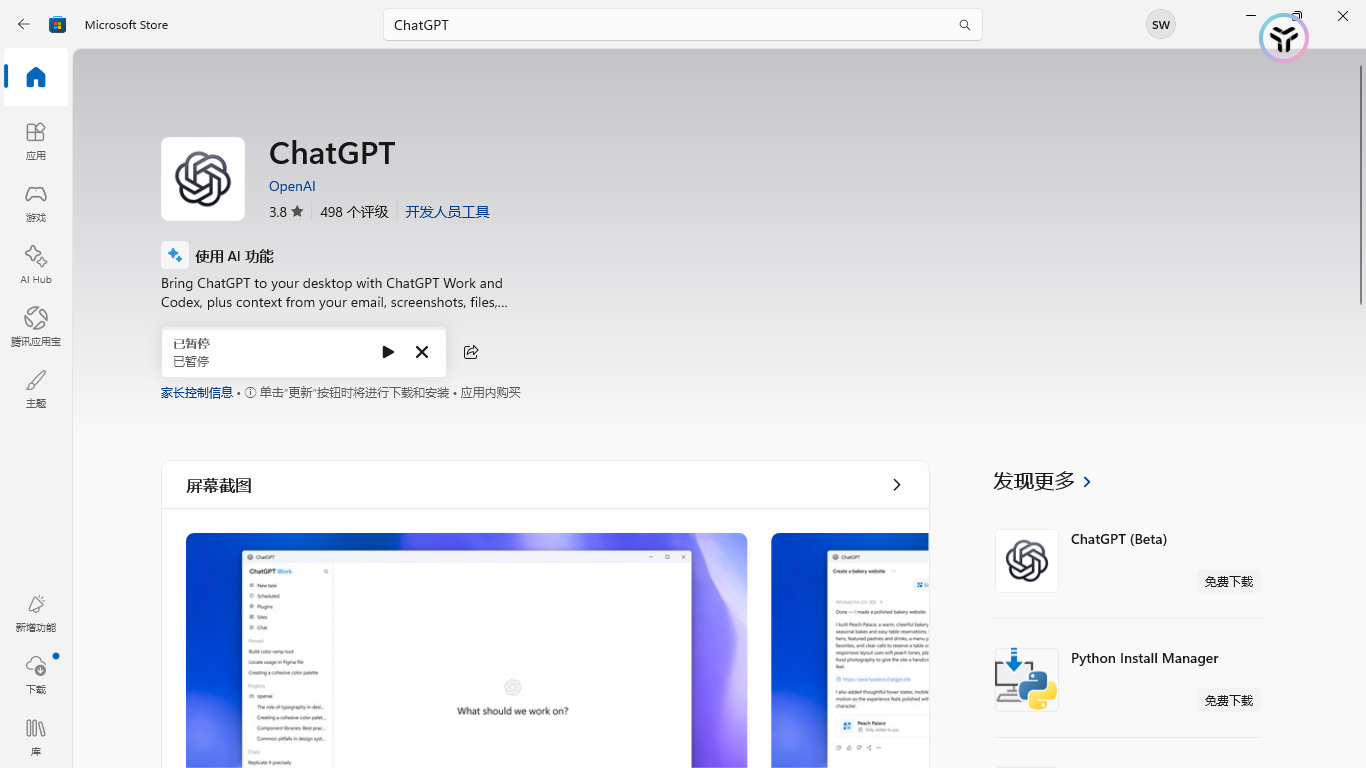1366x768 pixels.
Task: Open the first ChatGPT Work screenshot
Action: tap(466, 650)
